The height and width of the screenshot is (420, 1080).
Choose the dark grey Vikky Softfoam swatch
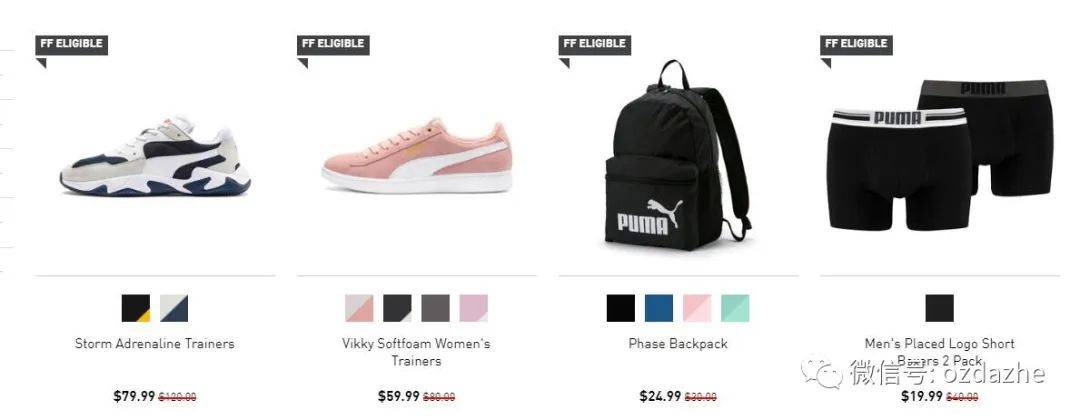click(435, 308)
